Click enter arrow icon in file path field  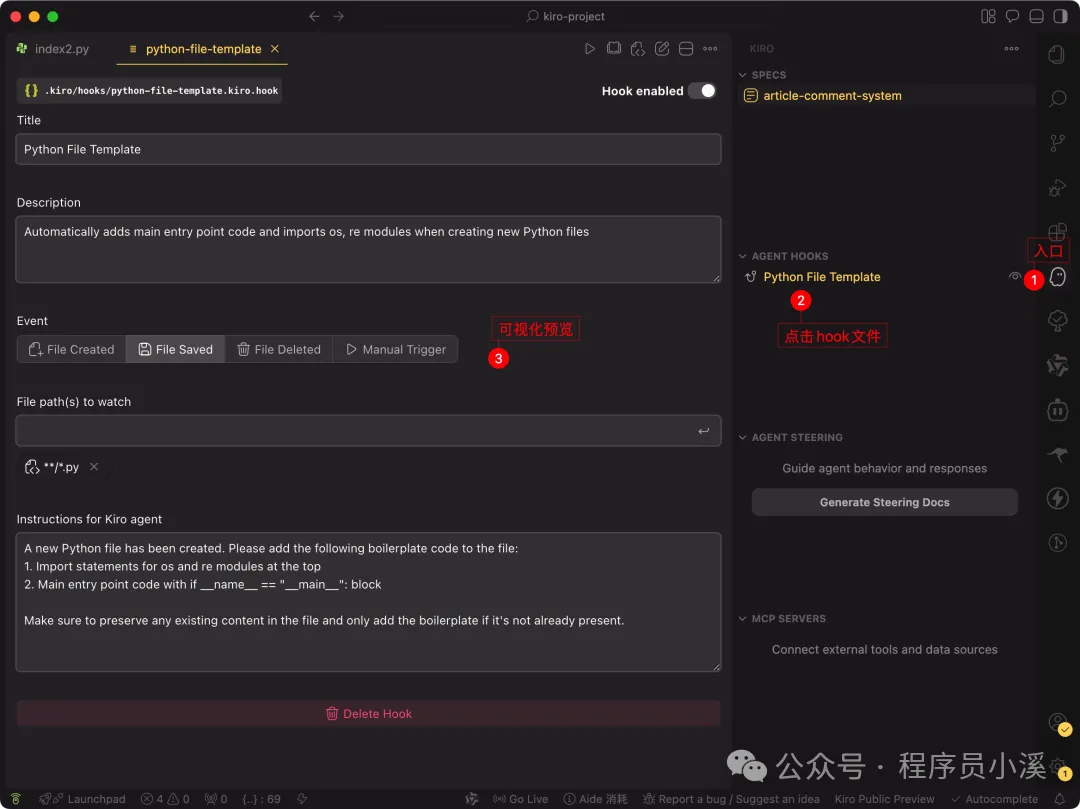[x=703, y=431]
